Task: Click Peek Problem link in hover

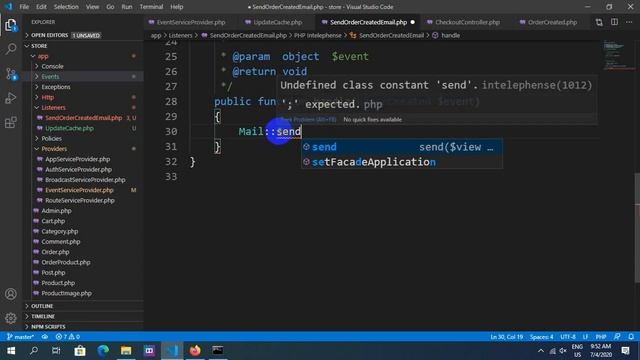Action: tap(309, 119)
